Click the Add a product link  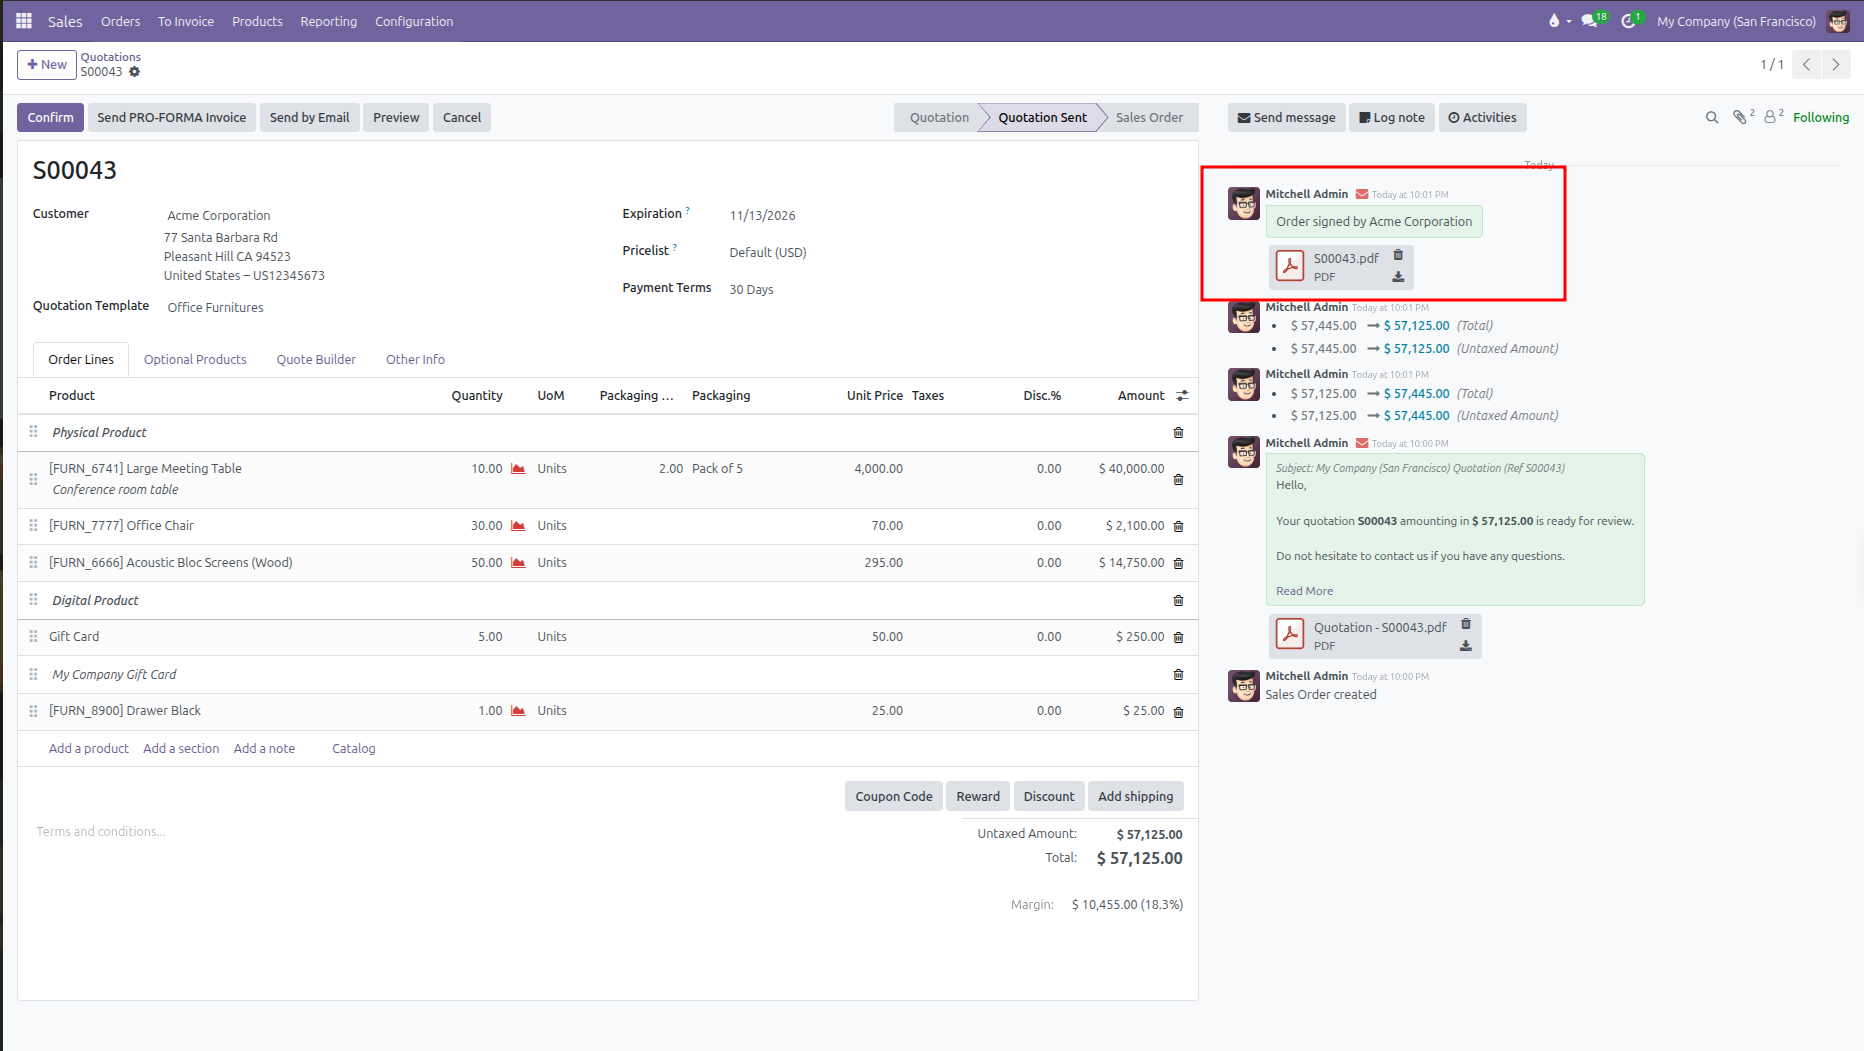pos(89,749)
